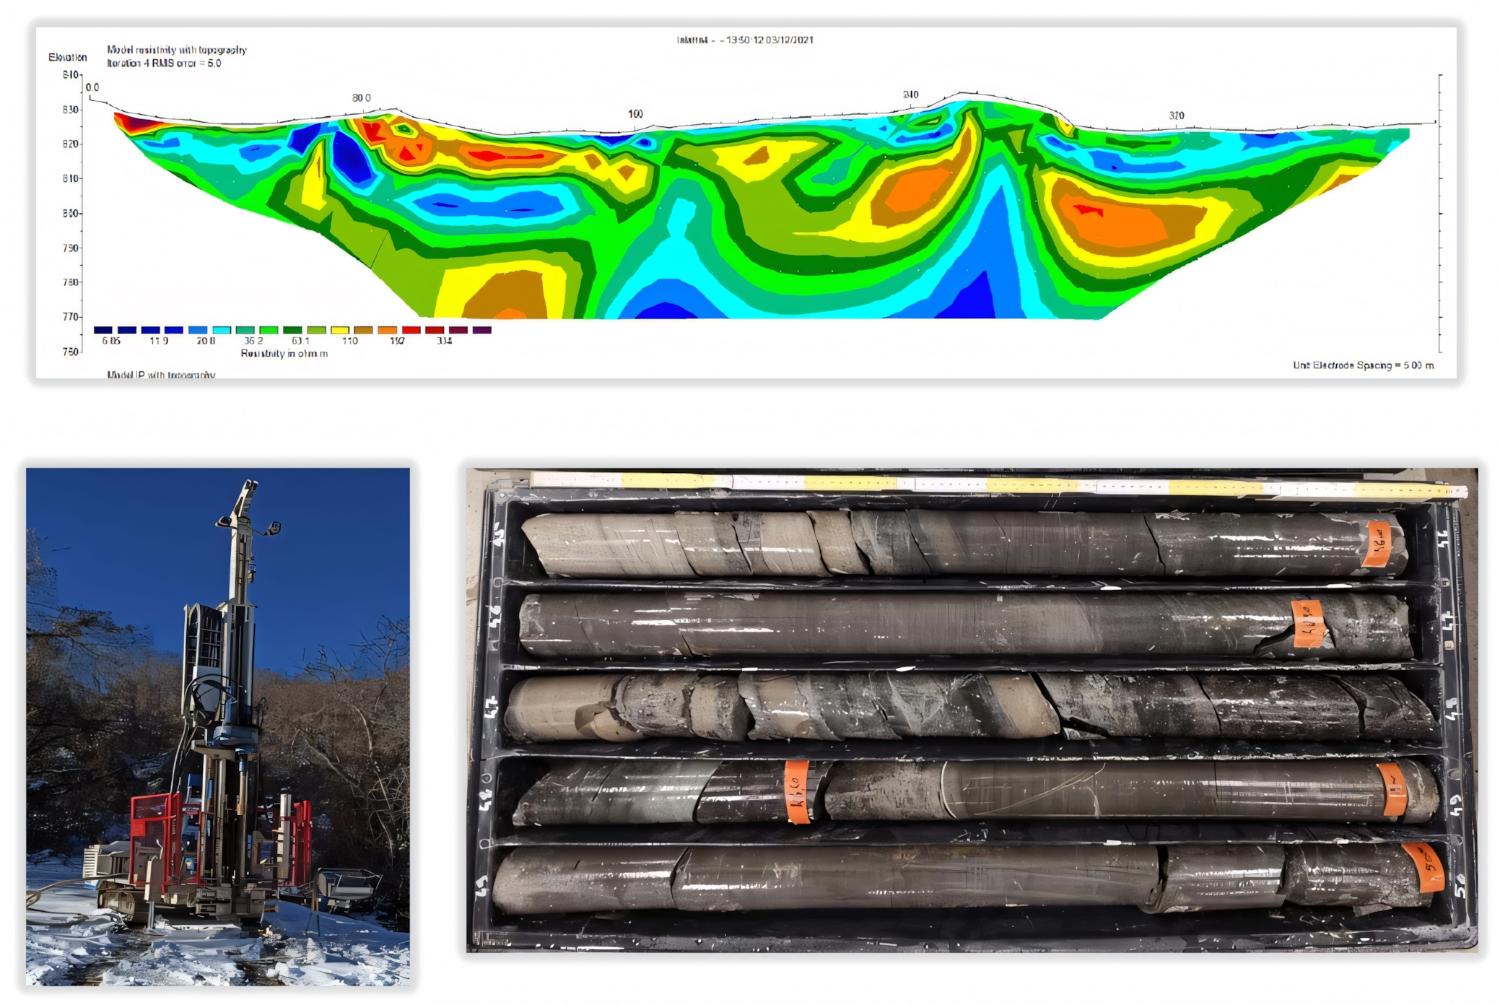Click the 840 elevation tick label
The image size is (1500, 1005).
point(70,75)
